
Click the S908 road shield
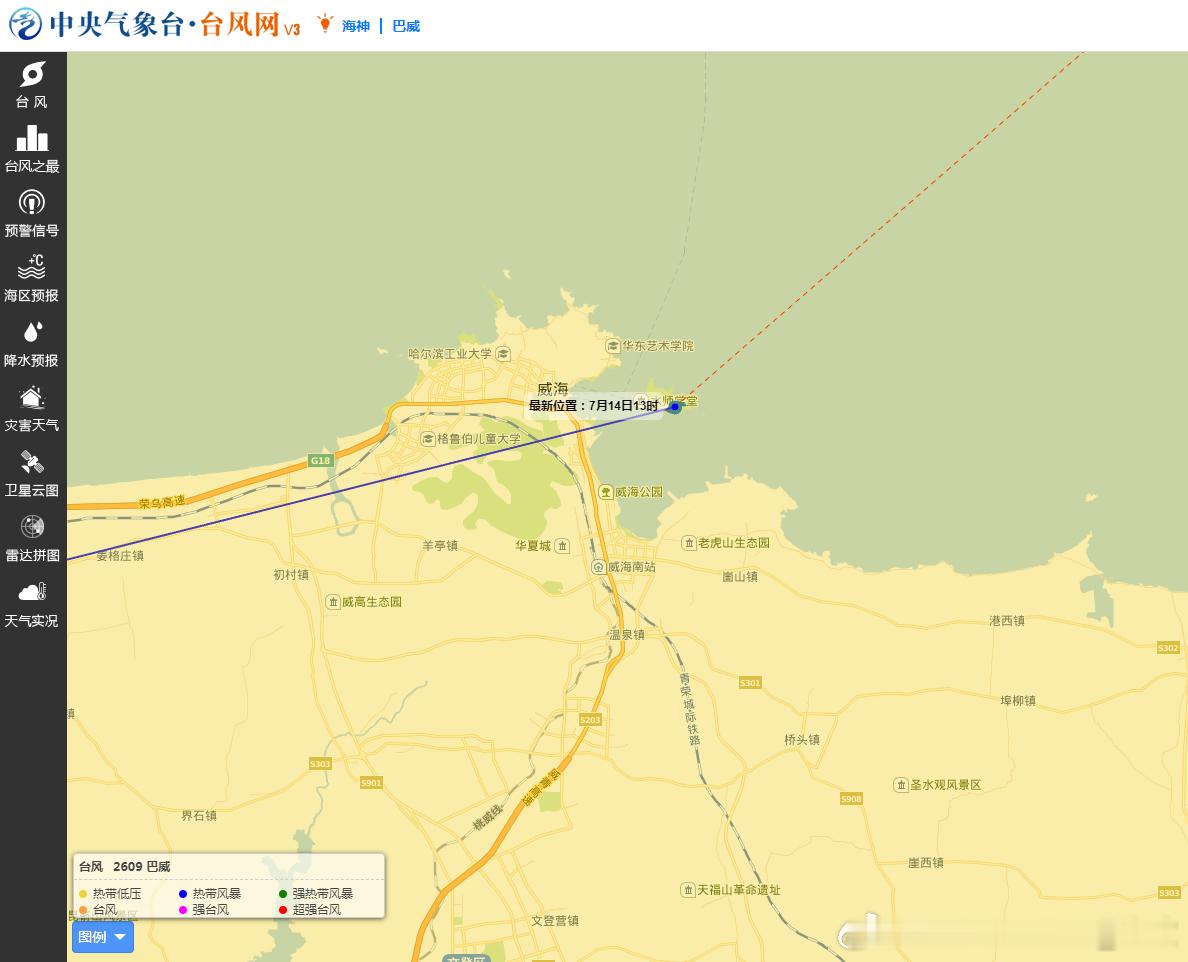(851, 798)
